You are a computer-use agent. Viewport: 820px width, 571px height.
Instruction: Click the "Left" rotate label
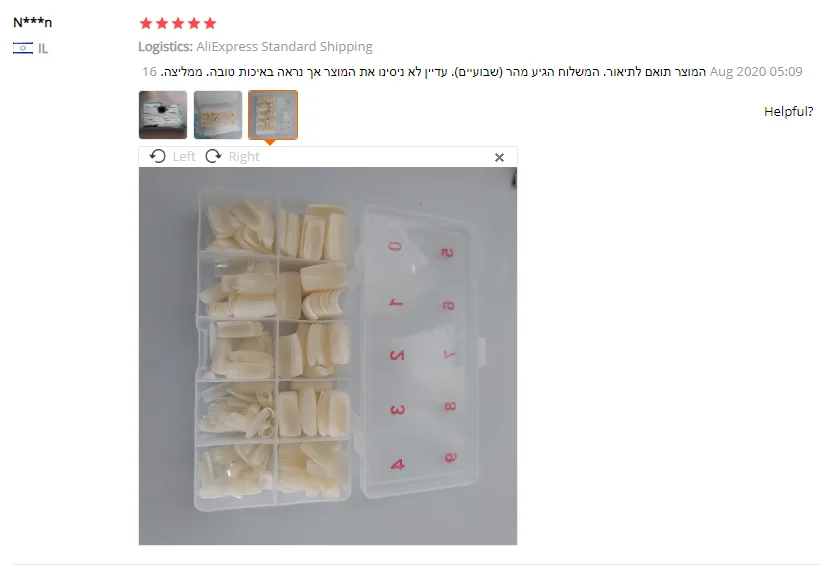[x=184, y=156]
